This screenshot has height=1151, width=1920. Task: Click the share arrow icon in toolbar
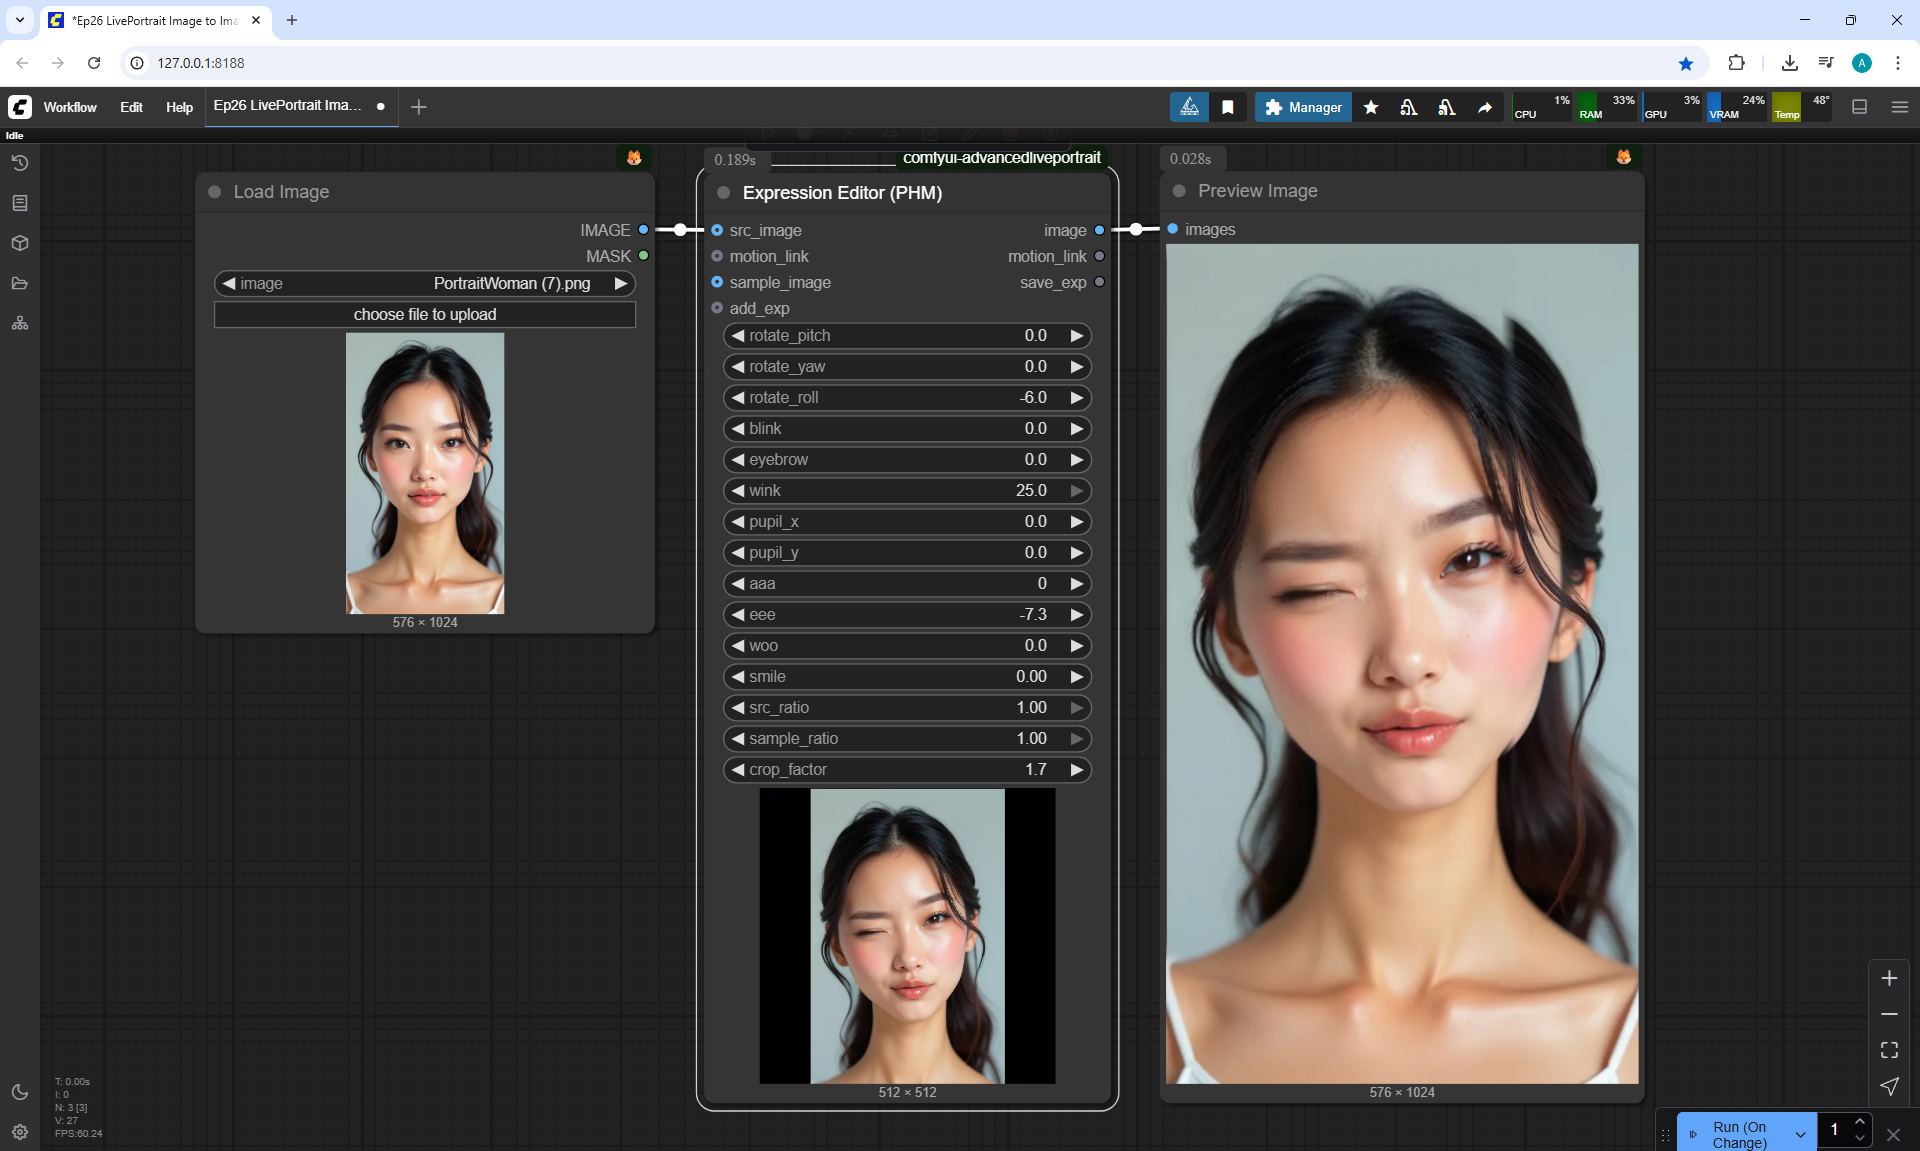[x=1485, y=107]
